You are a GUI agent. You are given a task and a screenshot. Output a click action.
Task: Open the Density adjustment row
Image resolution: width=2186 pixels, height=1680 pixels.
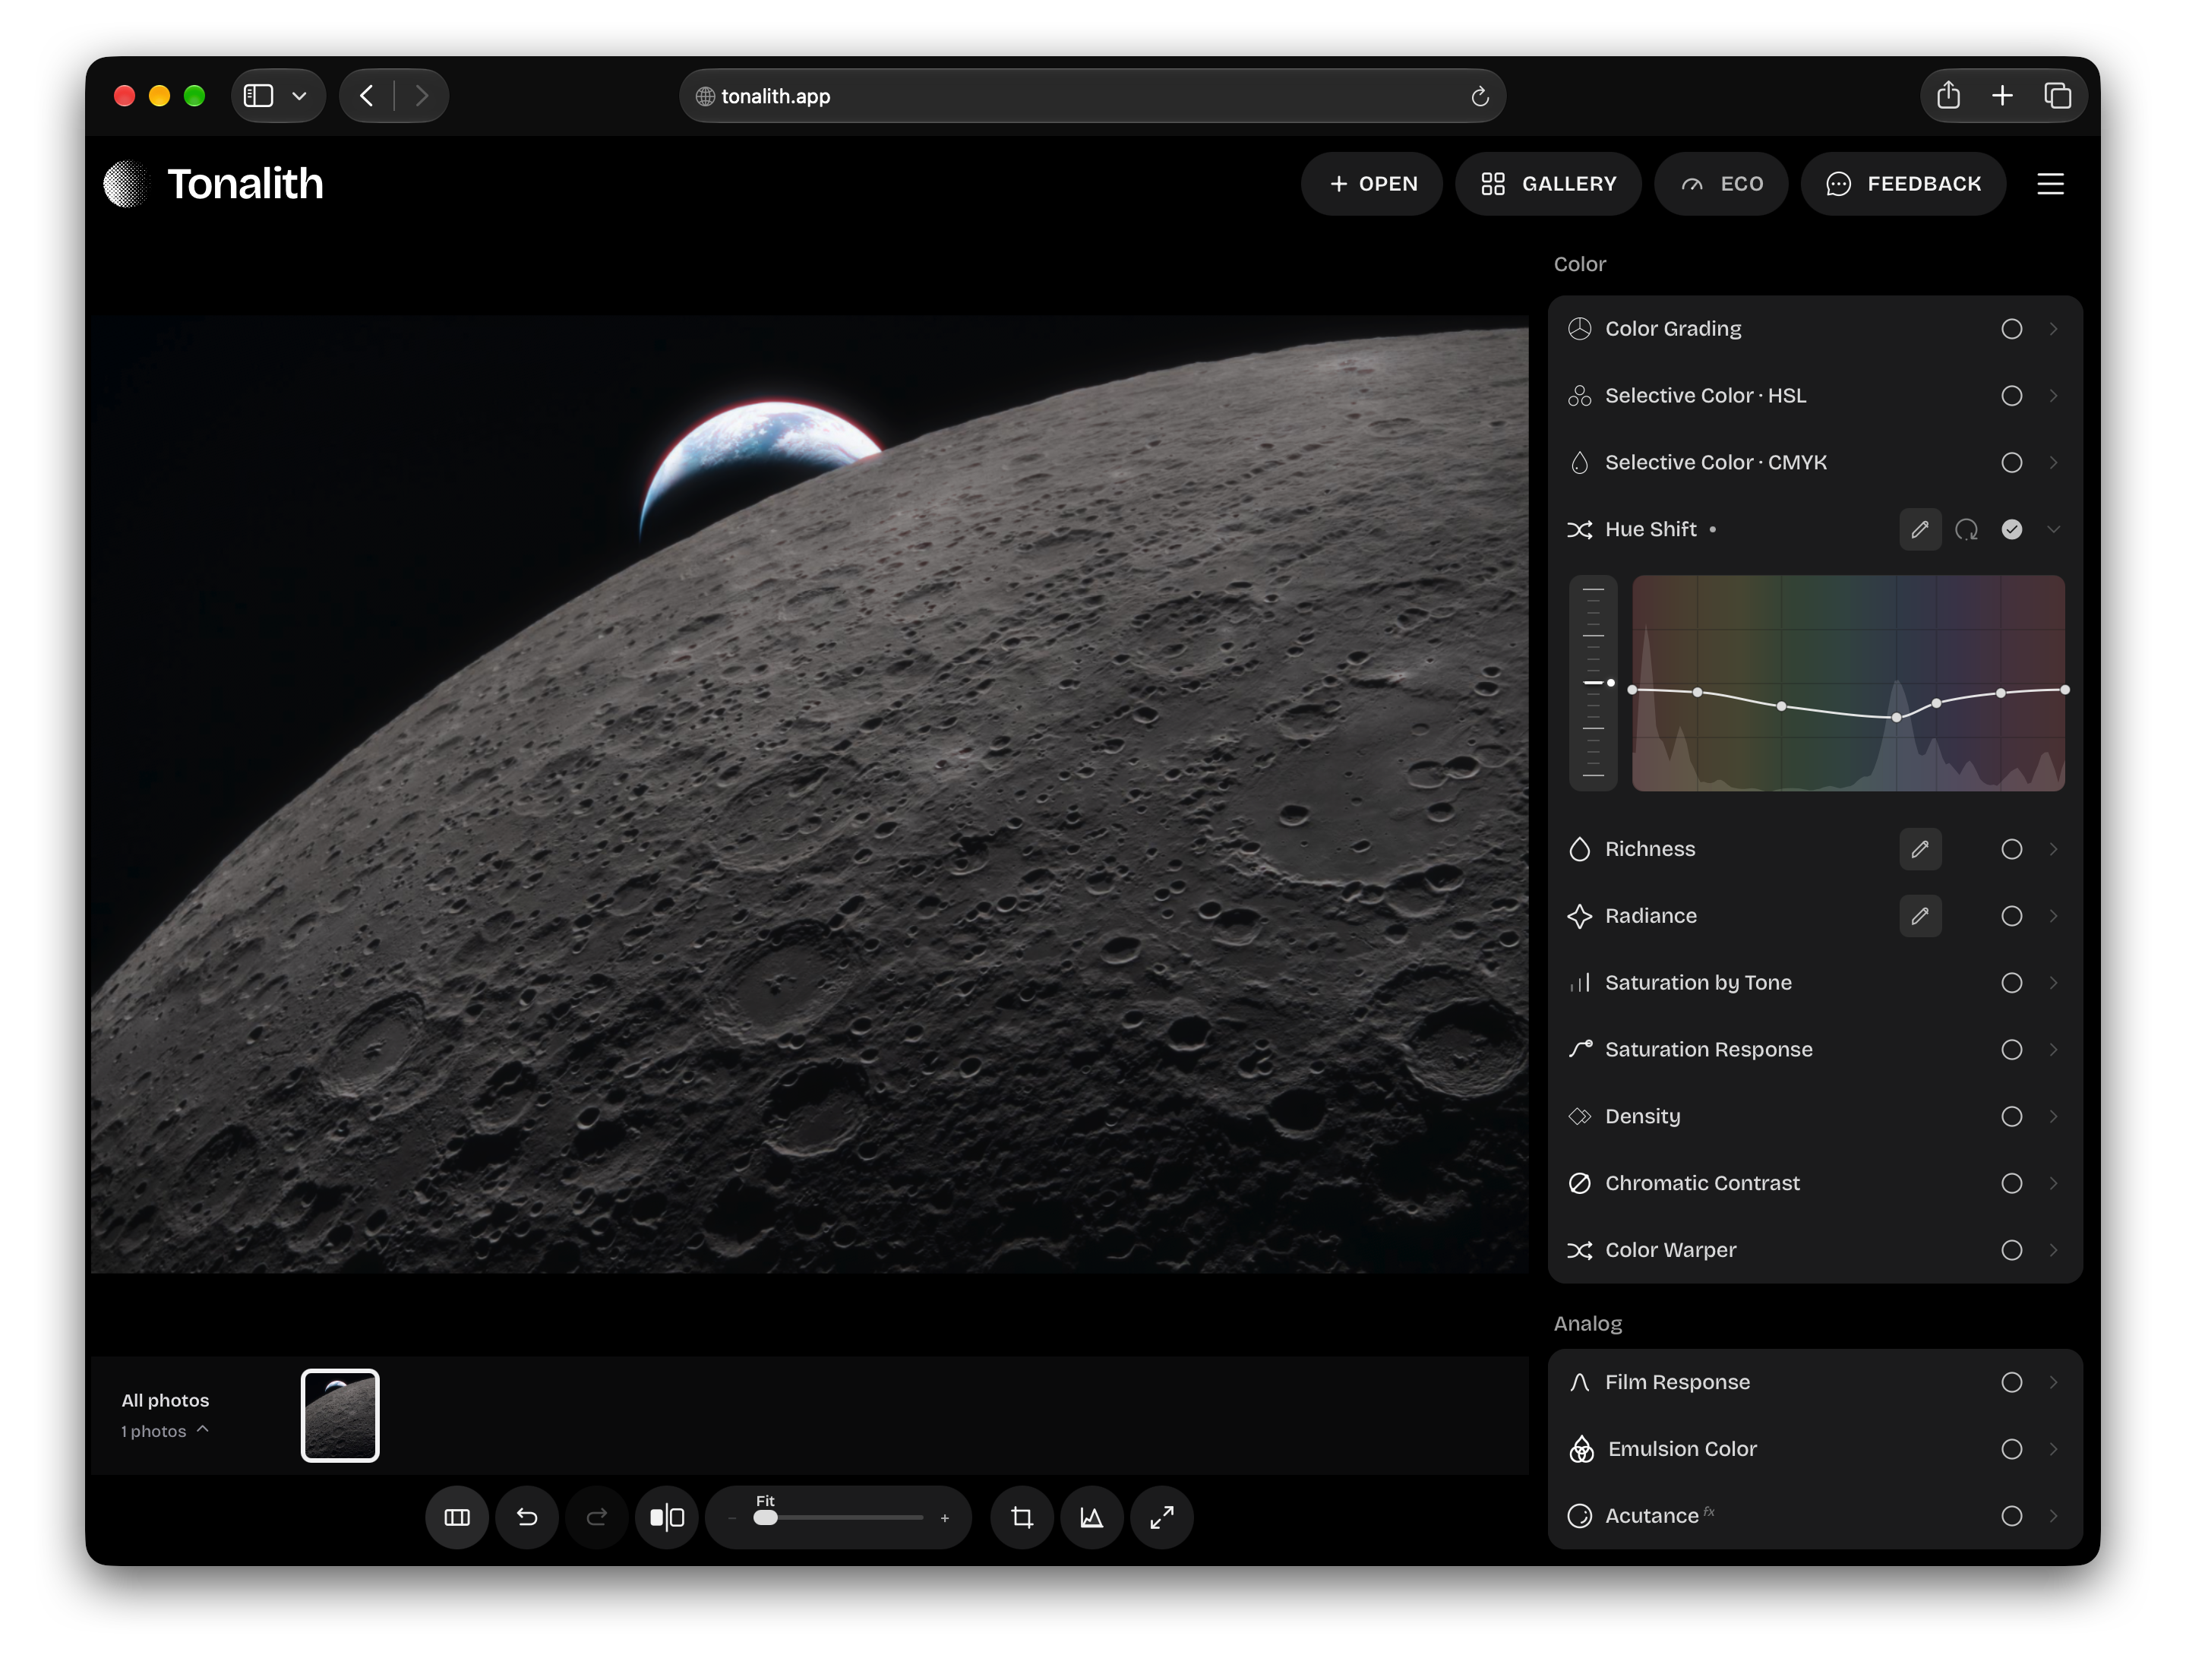(1814, 1116)
